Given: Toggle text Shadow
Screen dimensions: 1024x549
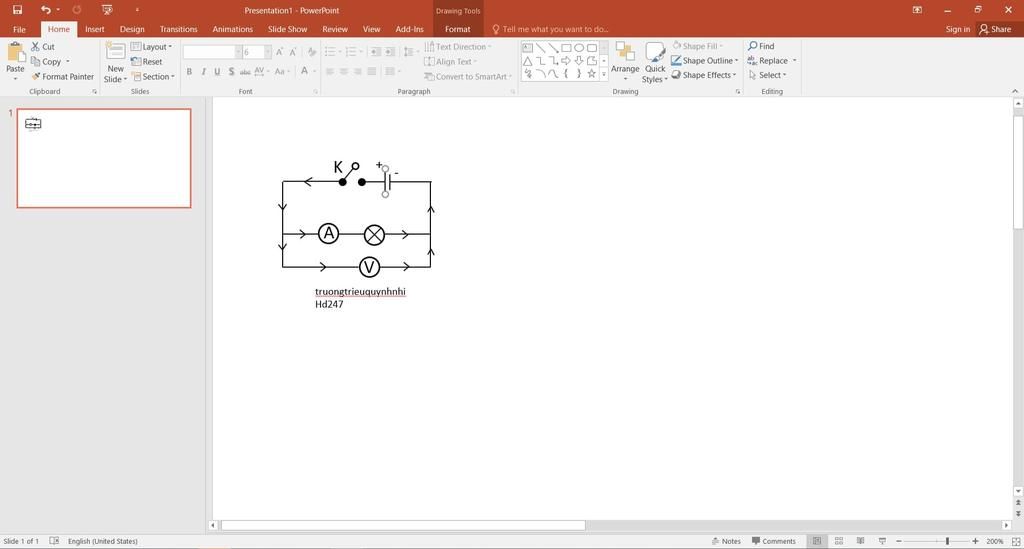Looking at the screenshot, I should 231,71.
